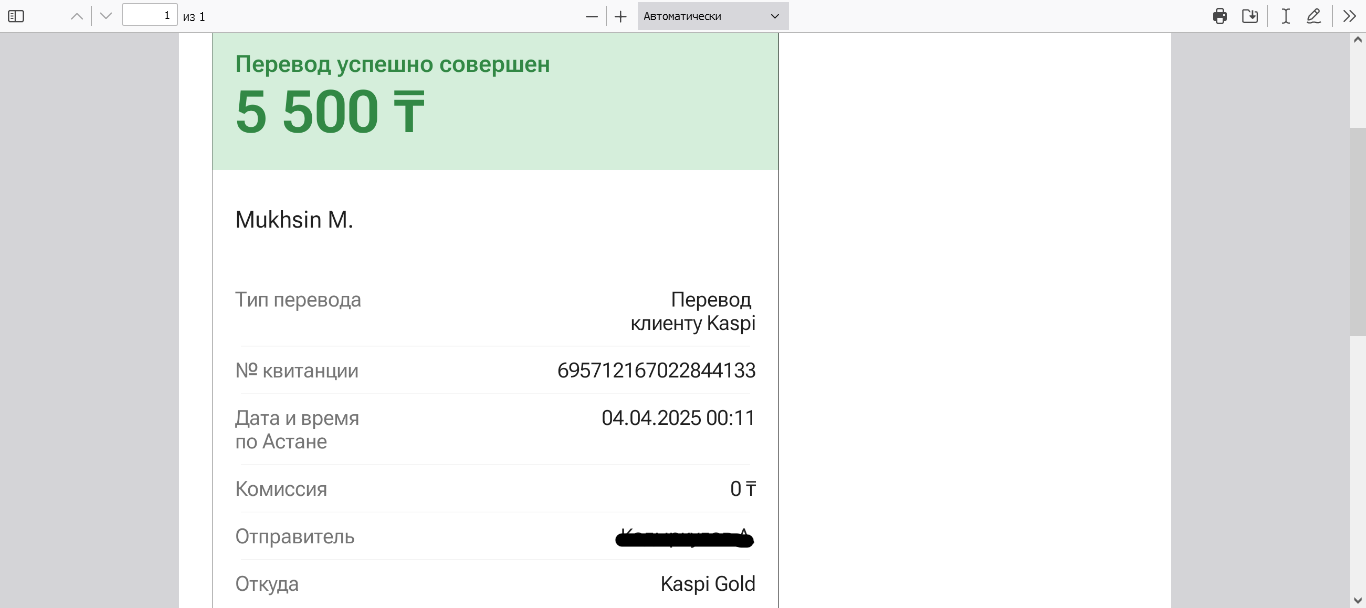Print the document with printer icon
This screenshot has width=1366, height=608.
click(x=1220, y=16)
